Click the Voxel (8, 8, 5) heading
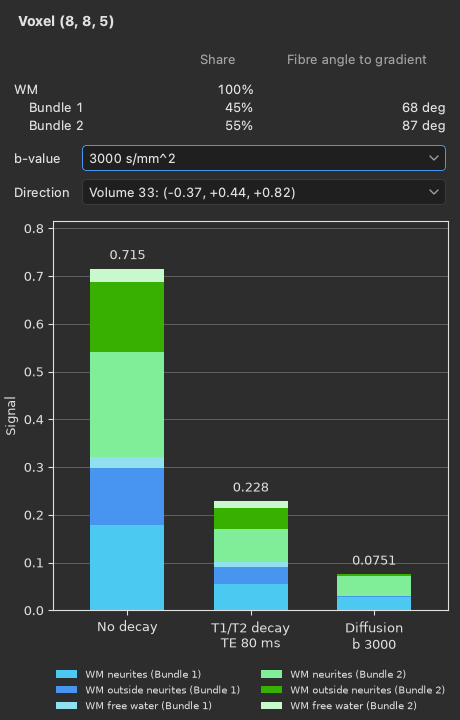 tap(66, 22)
